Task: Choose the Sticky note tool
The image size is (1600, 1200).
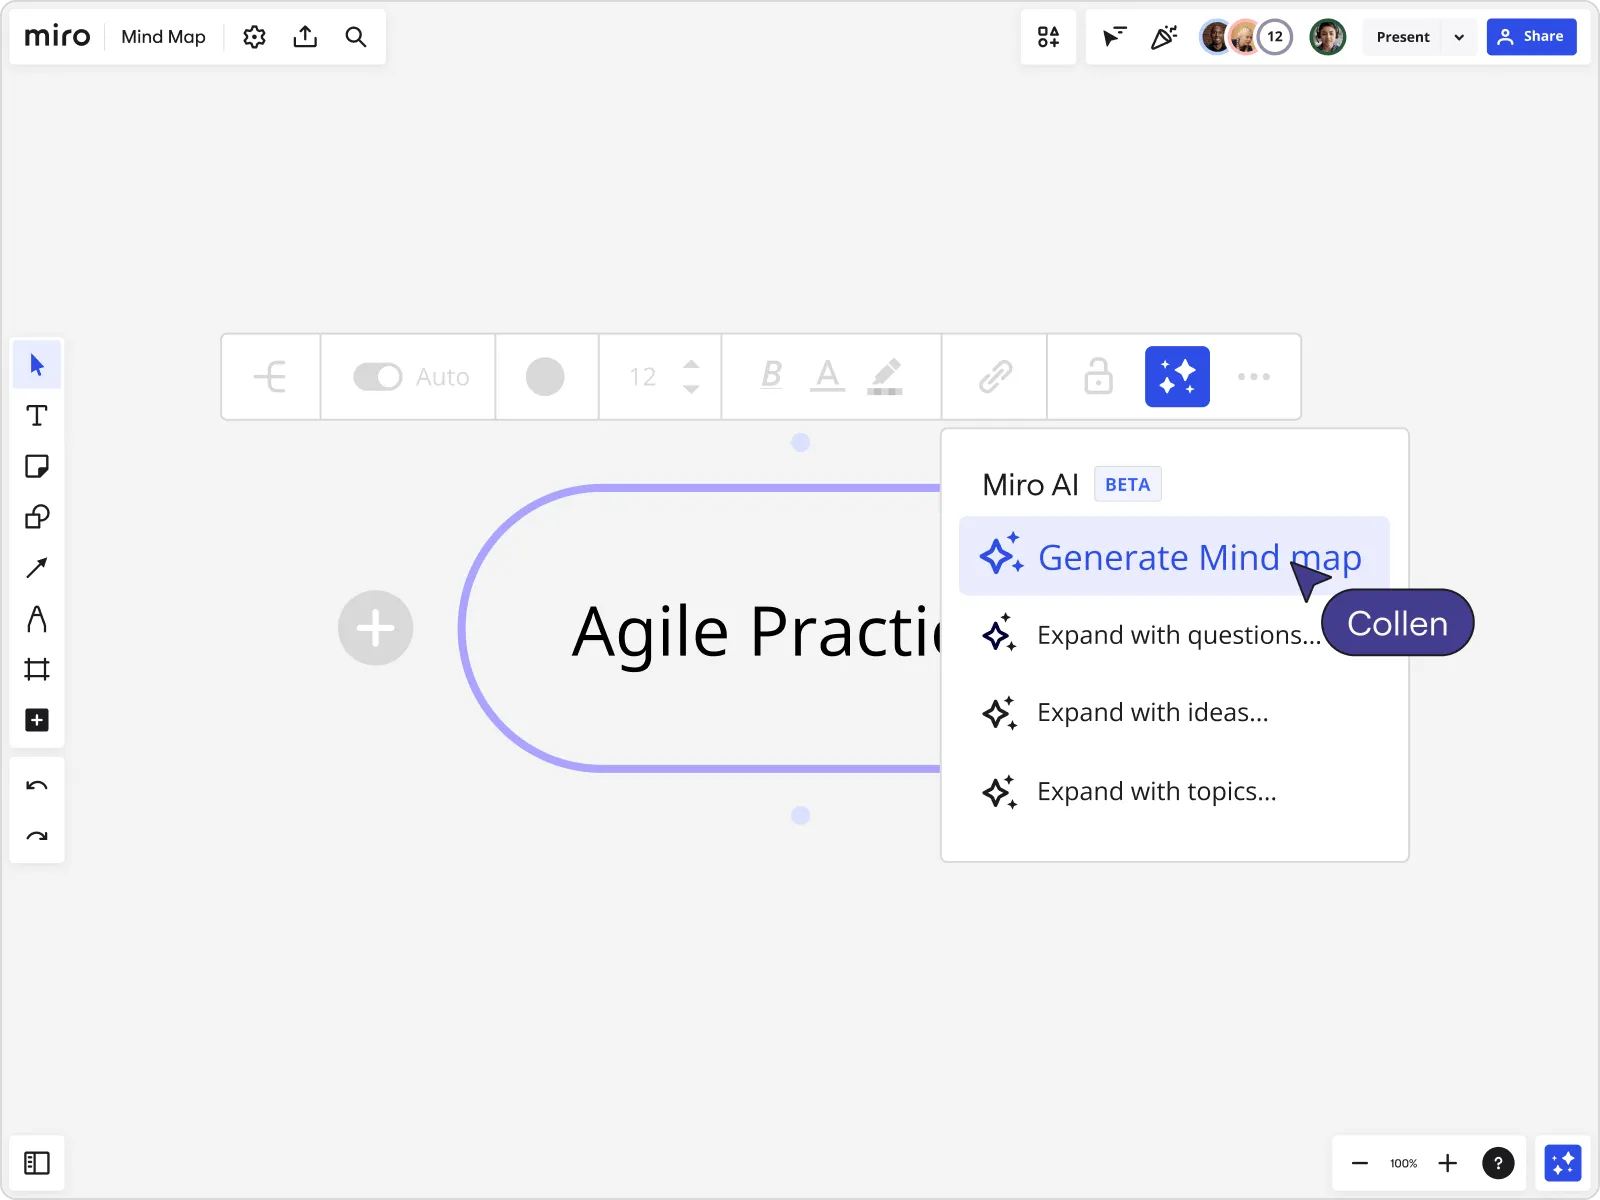Action: (x=37, y=467)
